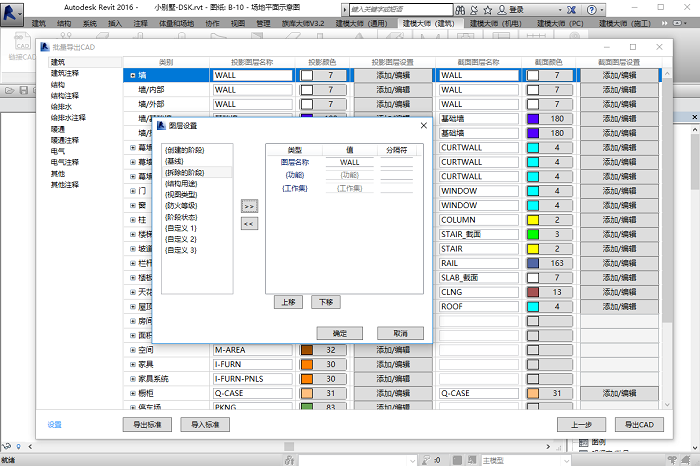Click the keyword search input field
700x466 pixels.
point(401,9)
